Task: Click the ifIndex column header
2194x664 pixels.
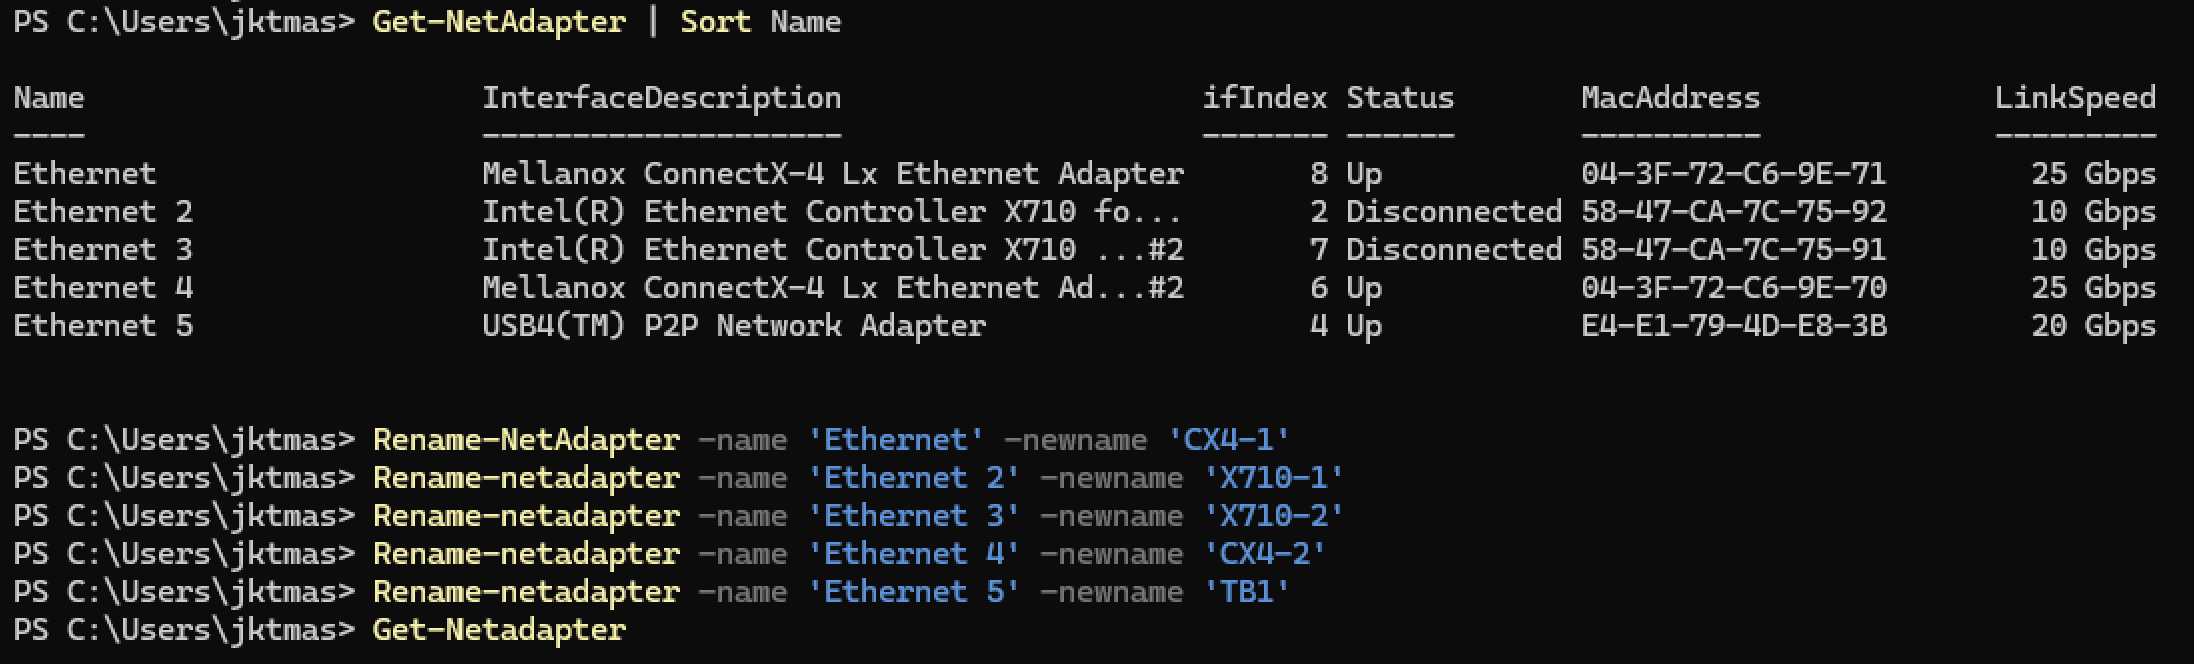Action: [1264, 98]
